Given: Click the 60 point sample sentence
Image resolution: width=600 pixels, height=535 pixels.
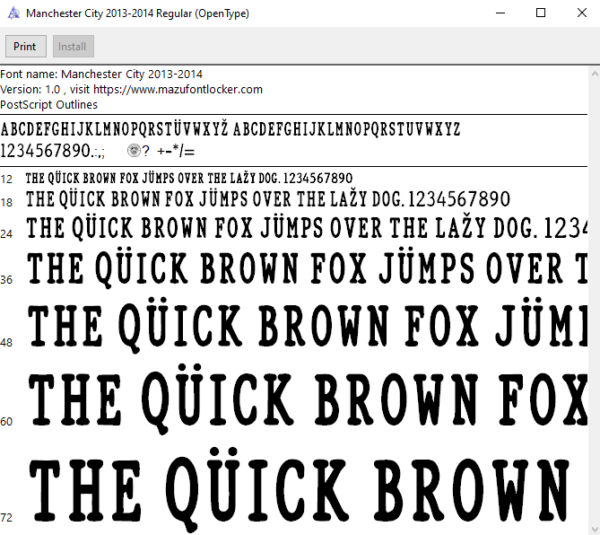Looking at the screenshot, I should point(308,398).
